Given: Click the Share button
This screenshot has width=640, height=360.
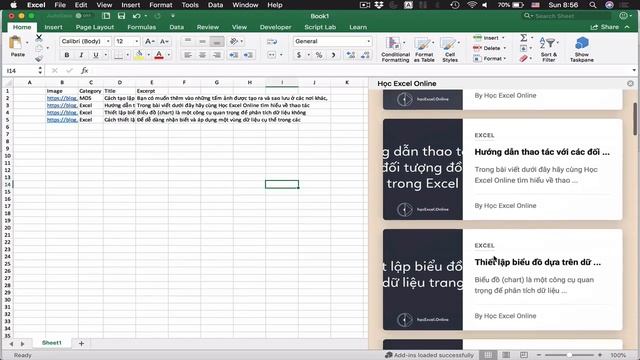Looking at the screenshot, I should pos(605,27).
